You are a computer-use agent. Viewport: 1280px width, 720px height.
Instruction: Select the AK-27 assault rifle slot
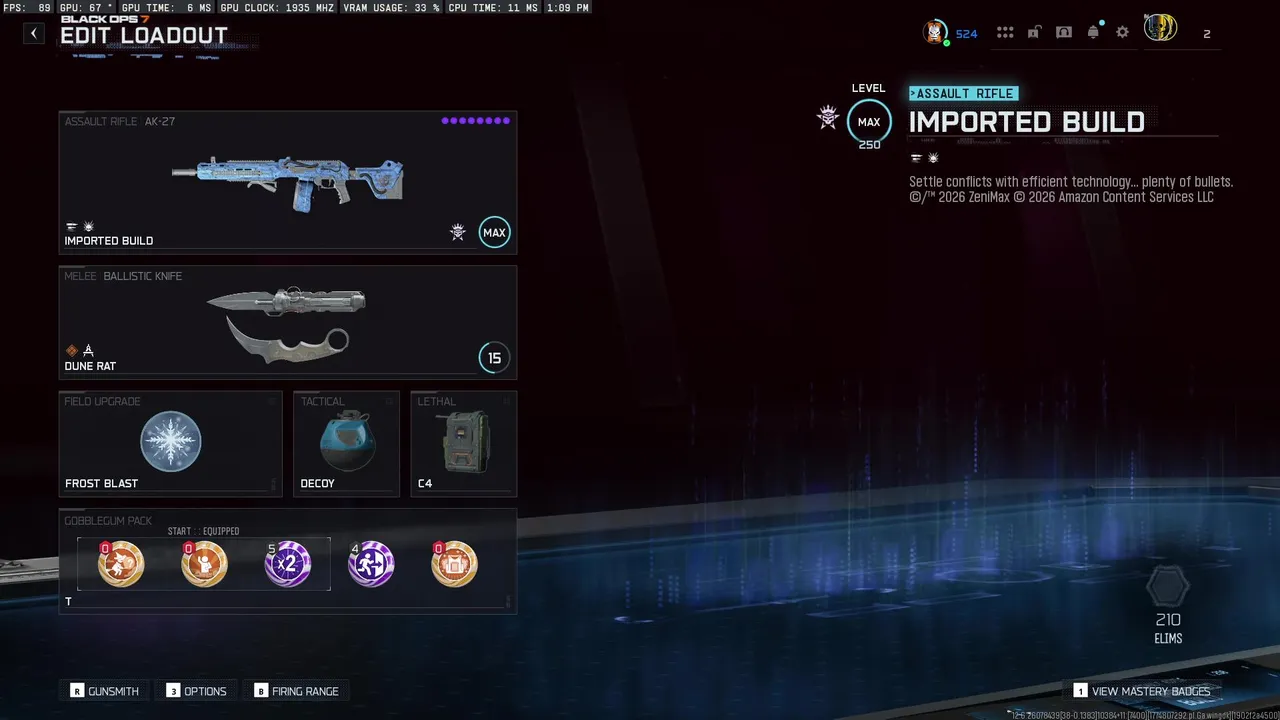coord(288,181)
